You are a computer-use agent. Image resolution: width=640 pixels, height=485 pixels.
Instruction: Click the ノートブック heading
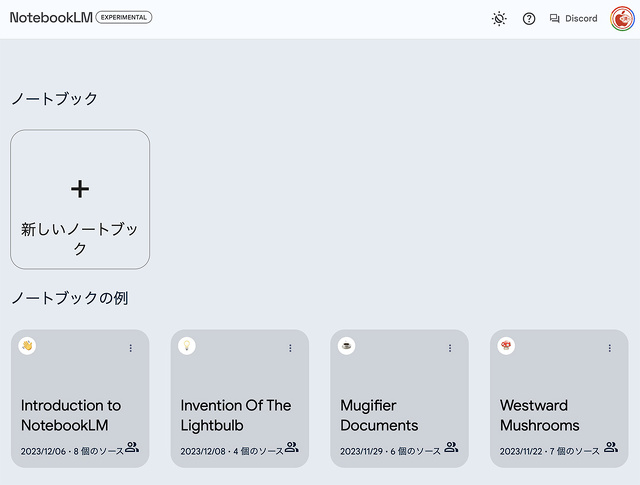pos(54,98)
